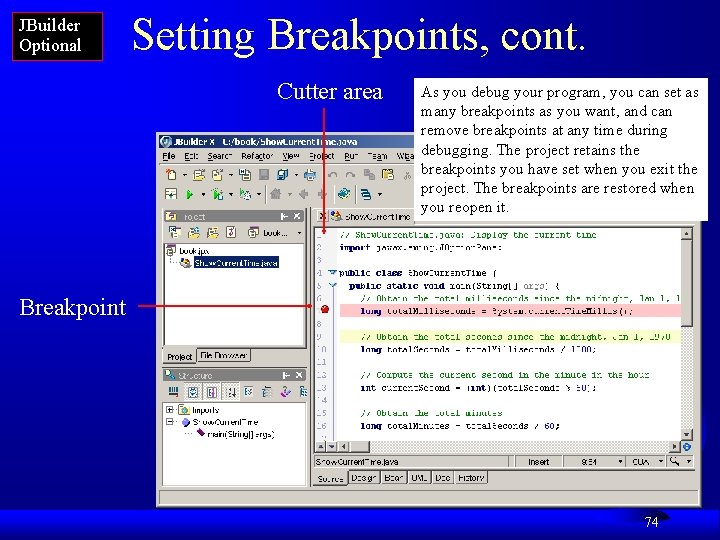Click the Save All icon
720x540 pixels.
pos(282,174)
